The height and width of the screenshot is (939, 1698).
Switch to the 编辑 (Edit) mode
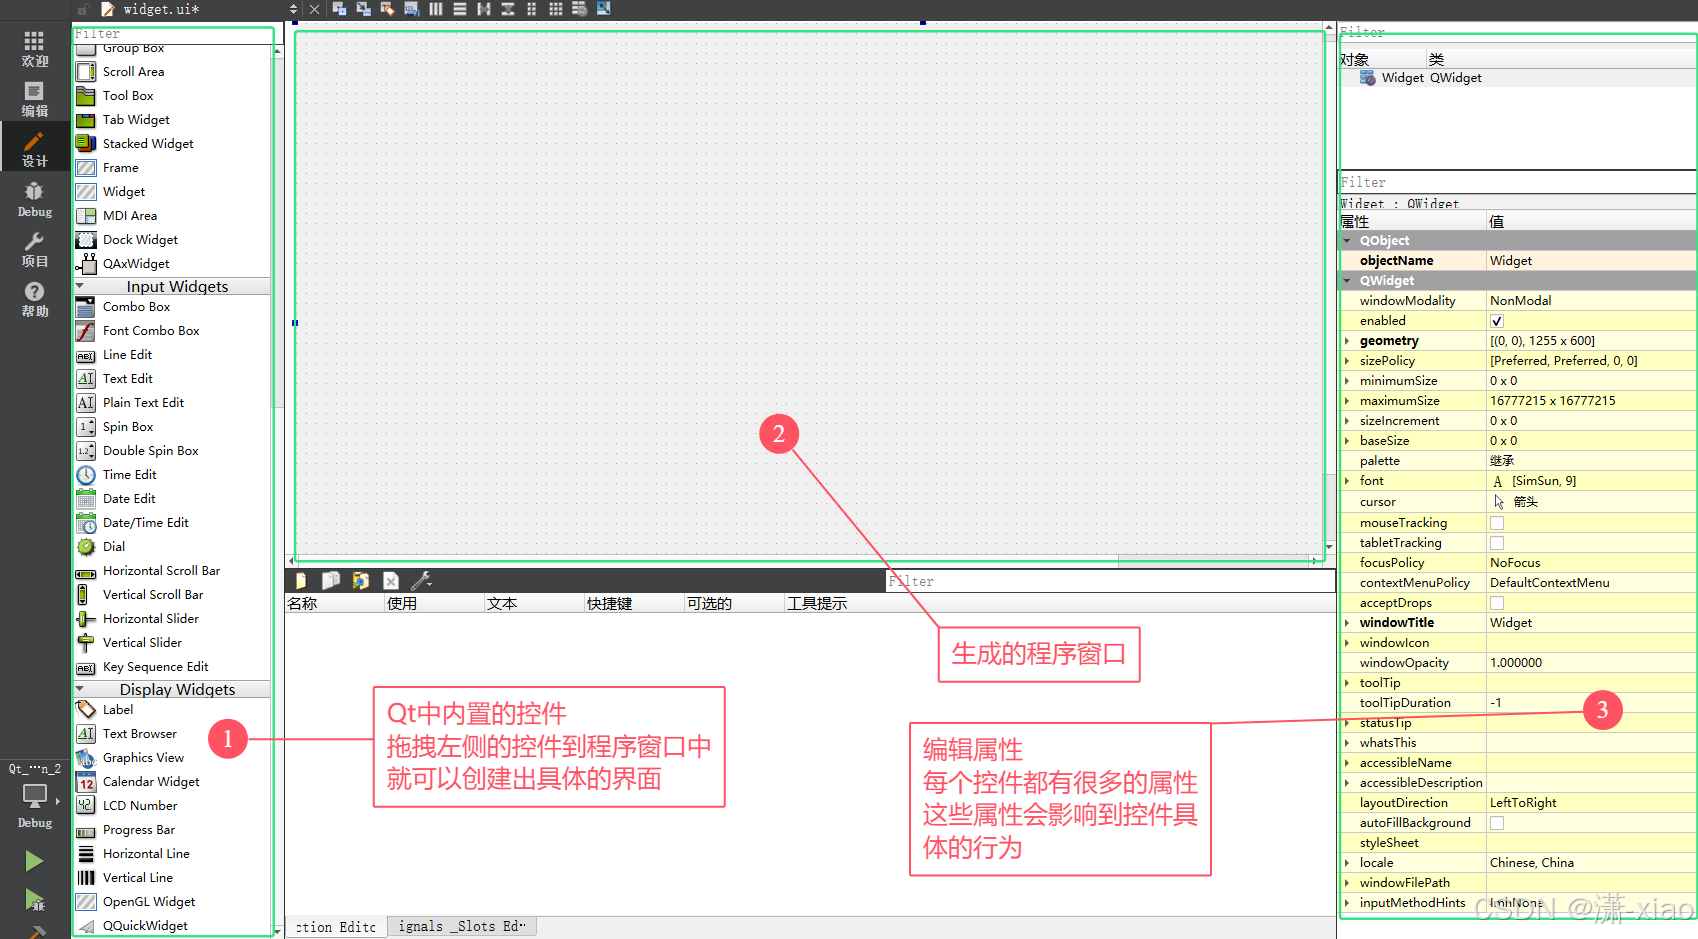pyautogui.click(x=34, y=98)
